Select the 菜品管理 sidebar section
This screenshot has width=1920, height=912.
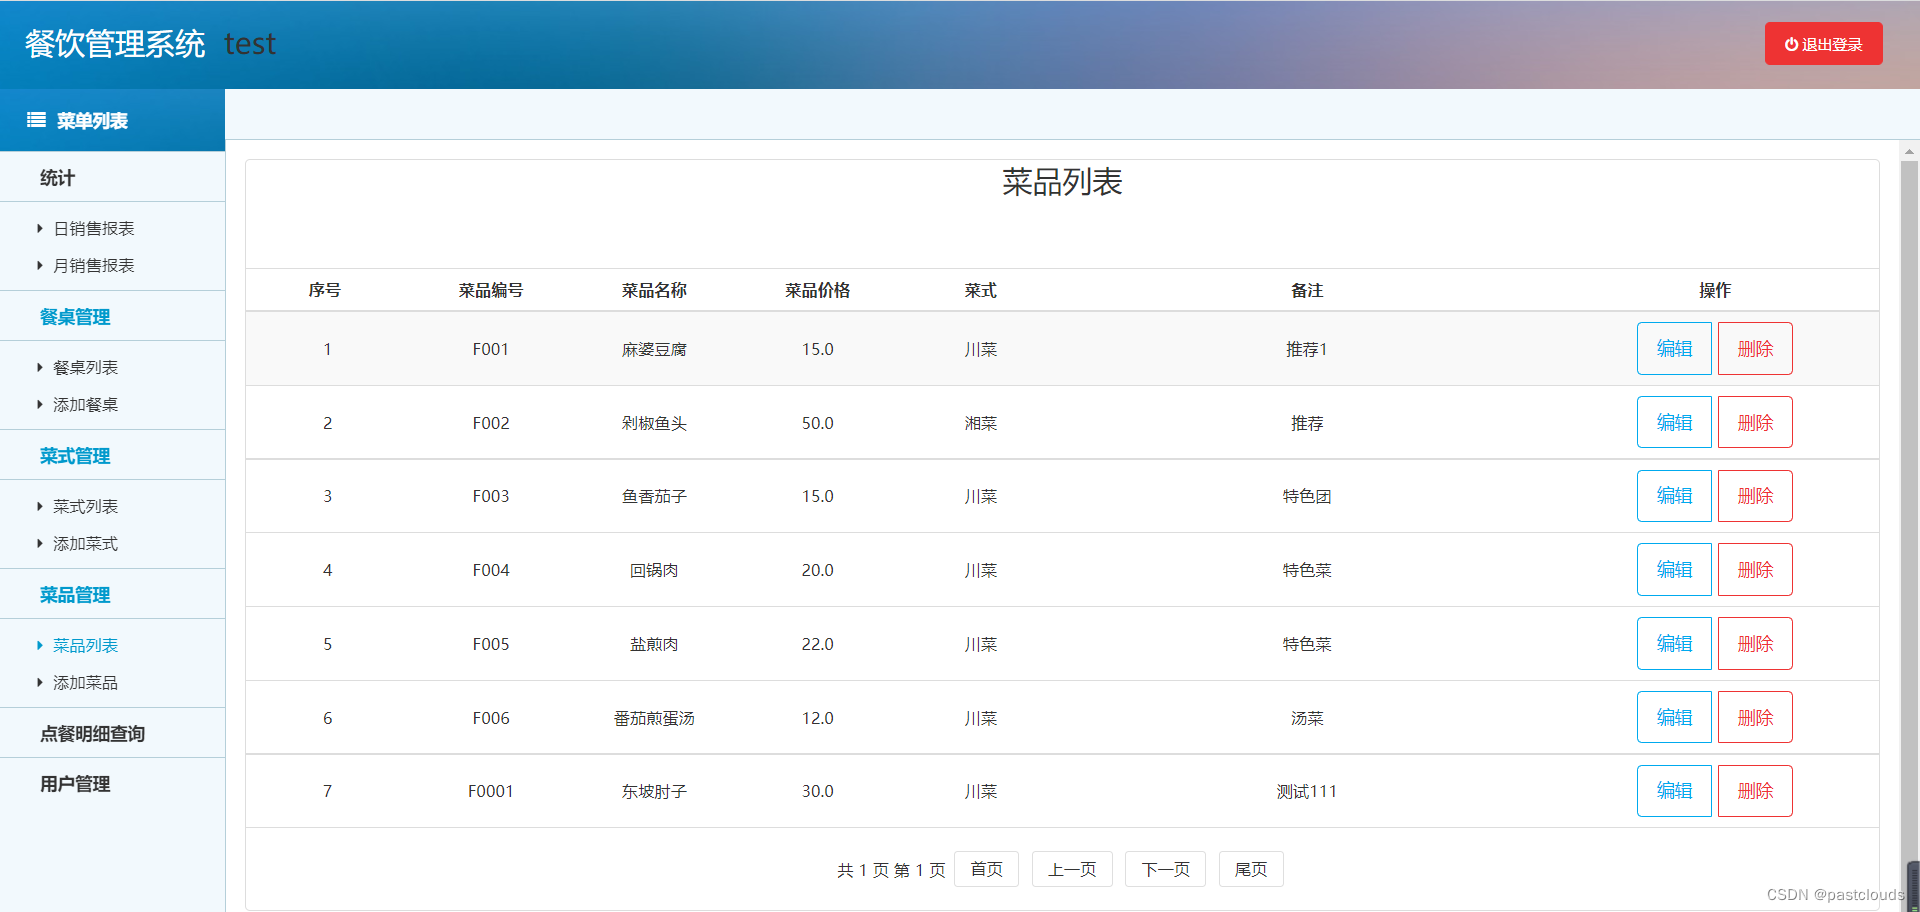click(75, 595)
